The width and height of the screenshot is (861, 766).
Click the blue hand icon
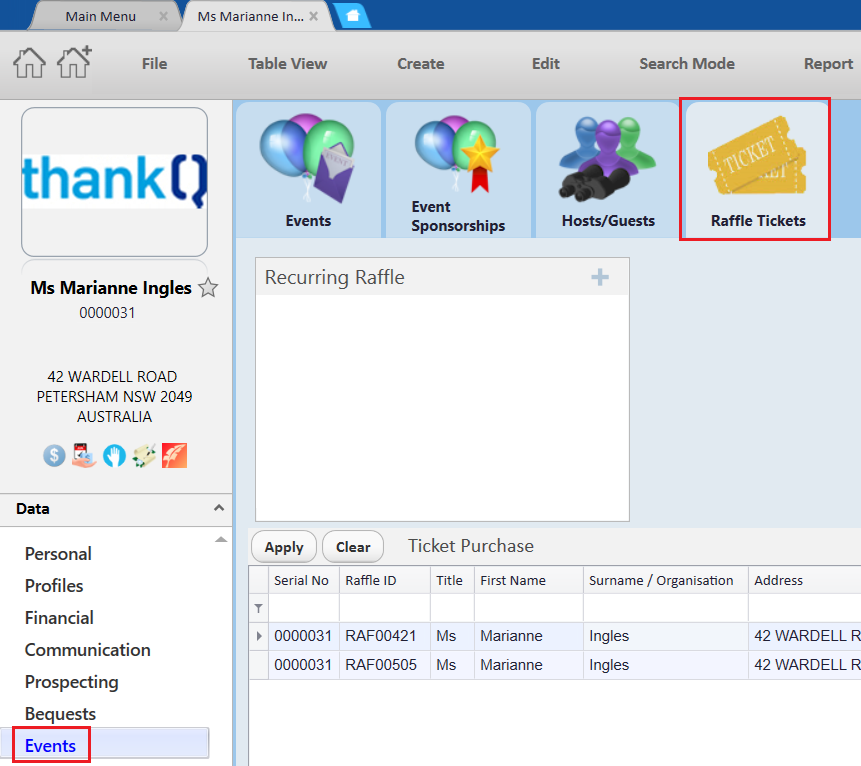pyautogui.click(x=114, y=456)
